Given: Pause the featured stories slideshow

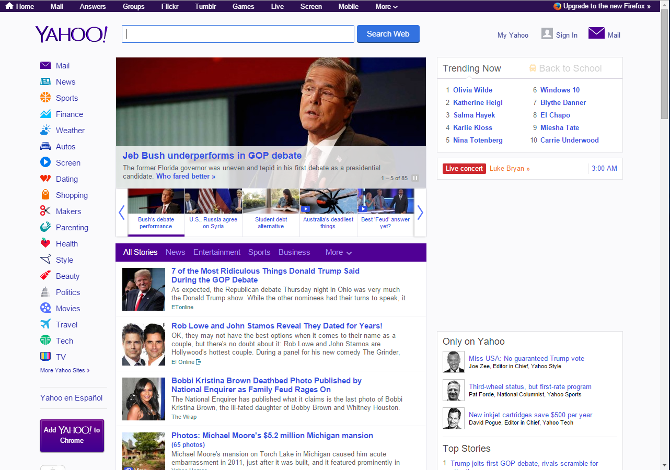Looking at the screenshot, I should pos(415,177).
